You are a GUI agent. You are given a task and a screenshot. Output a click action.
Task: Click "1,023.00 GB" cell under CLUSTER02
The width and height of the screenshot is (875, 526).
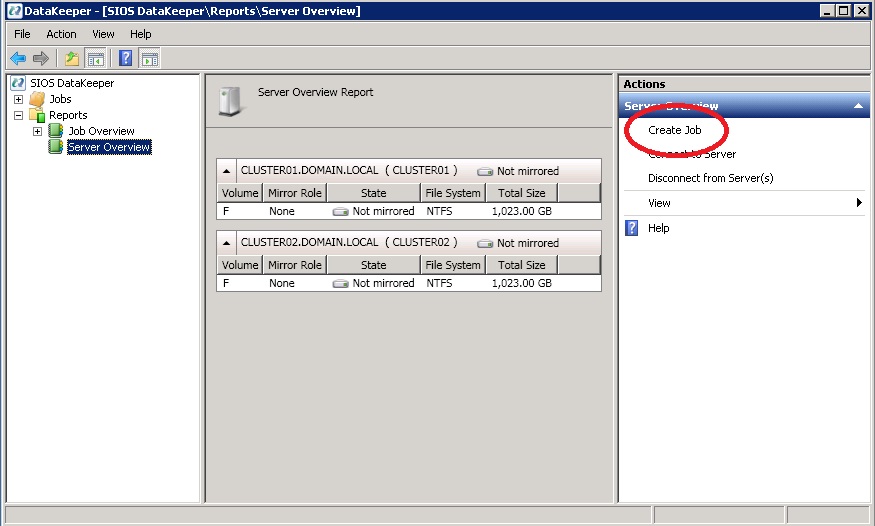click(x=522, y=283)
